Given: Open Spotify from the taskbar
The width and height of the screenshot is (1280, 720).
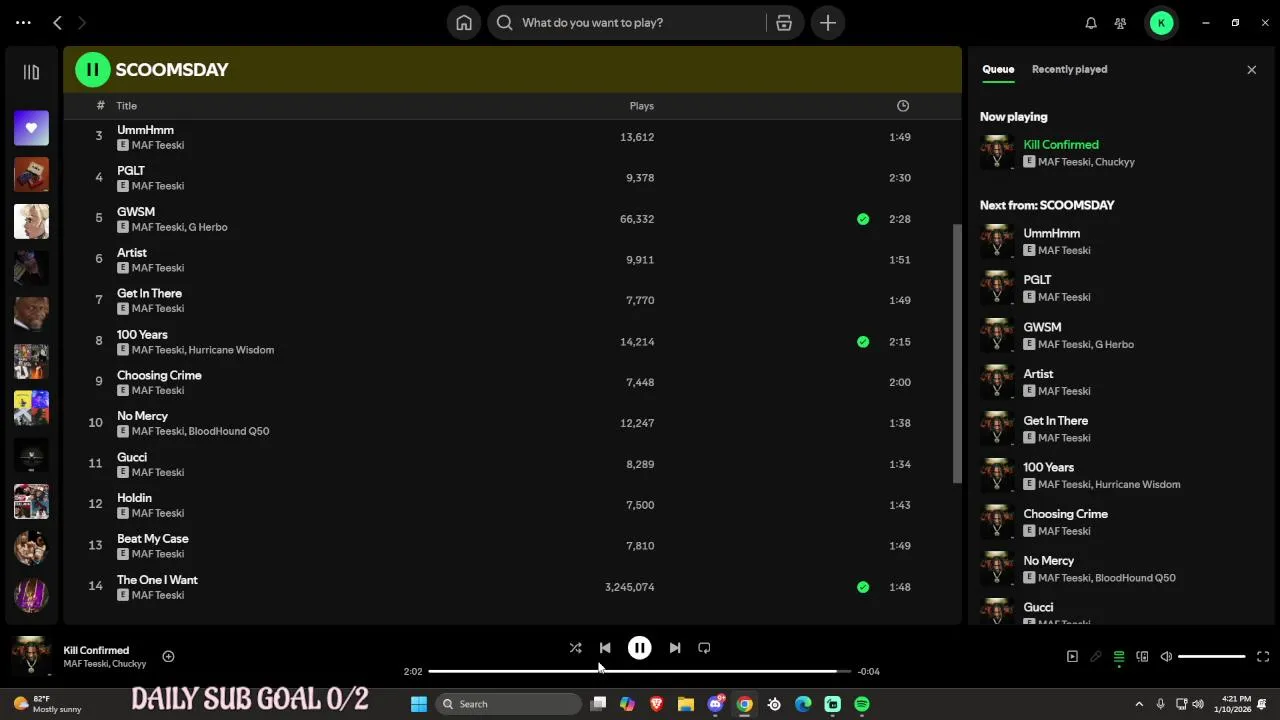Looking at the screenshot, I should (862, 704).
